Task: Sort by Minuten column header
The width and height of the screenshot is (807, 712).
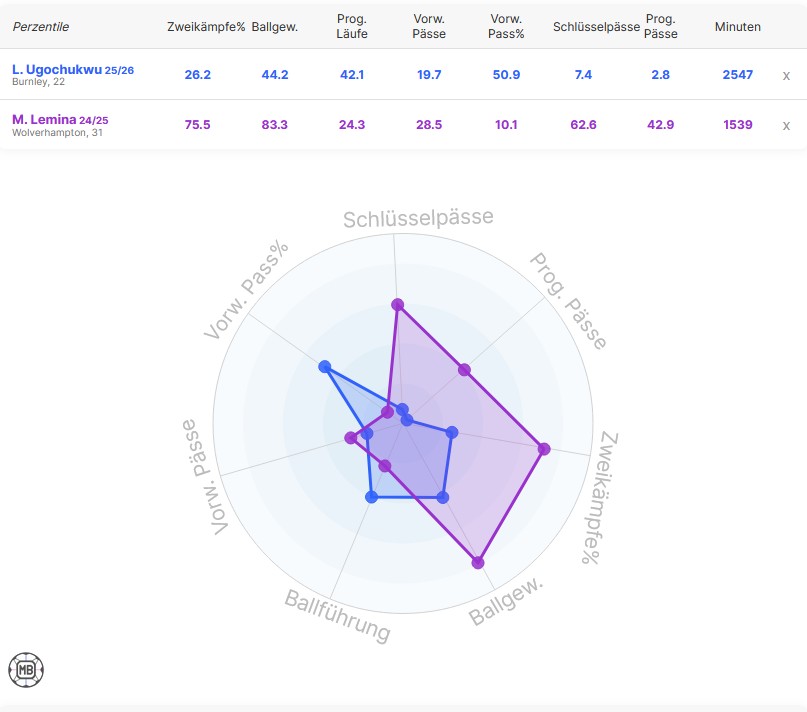Action: tap(738, 27)
